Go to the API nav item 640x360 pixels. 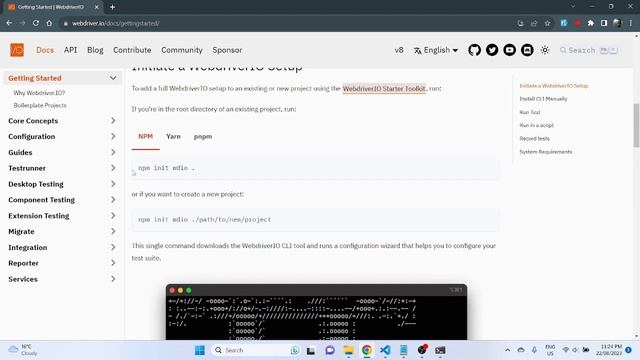pos(70,50)
